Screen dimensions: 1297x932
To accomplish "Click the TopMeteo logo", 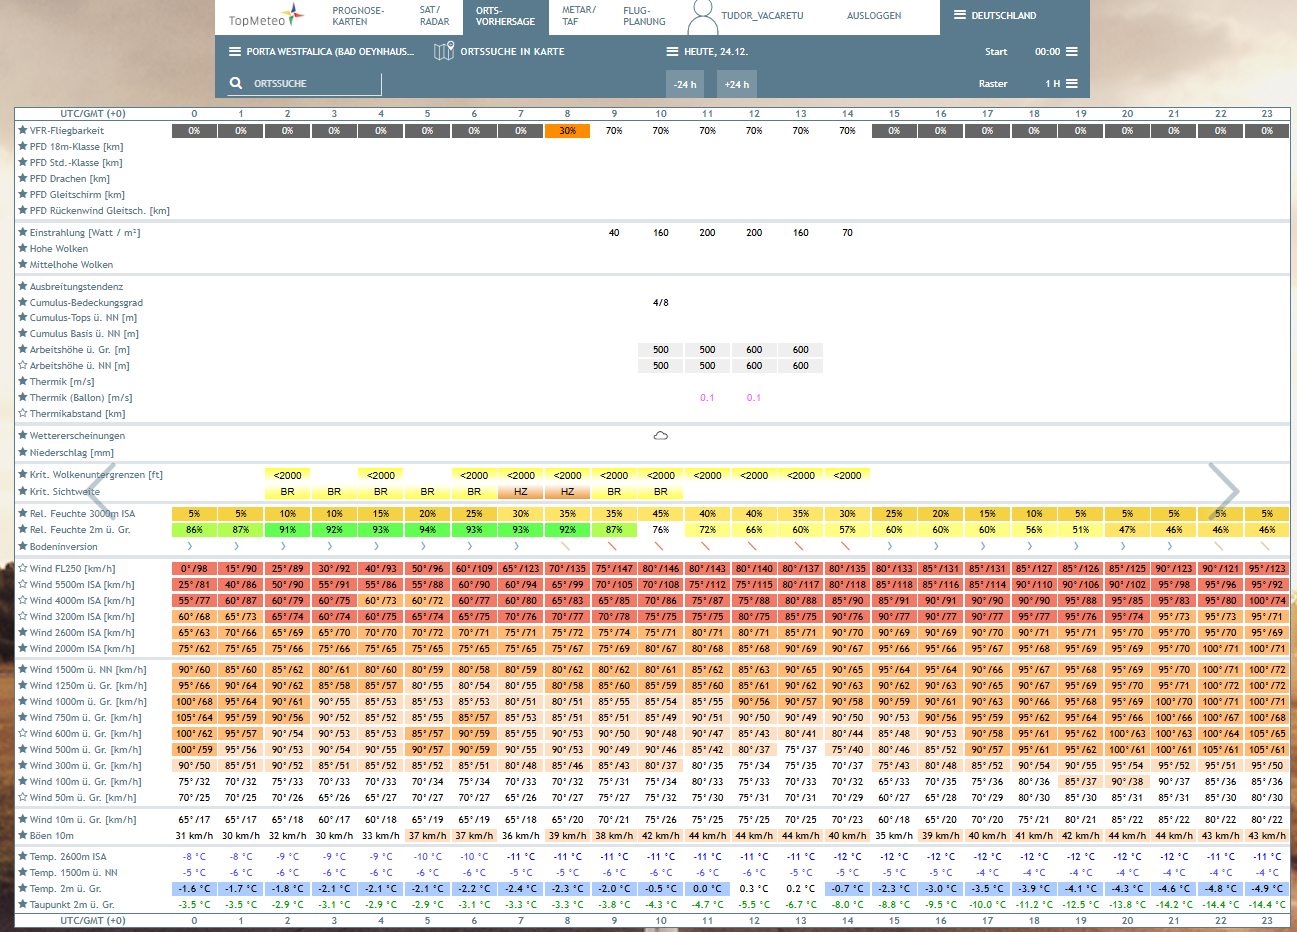I will [265, 17].
